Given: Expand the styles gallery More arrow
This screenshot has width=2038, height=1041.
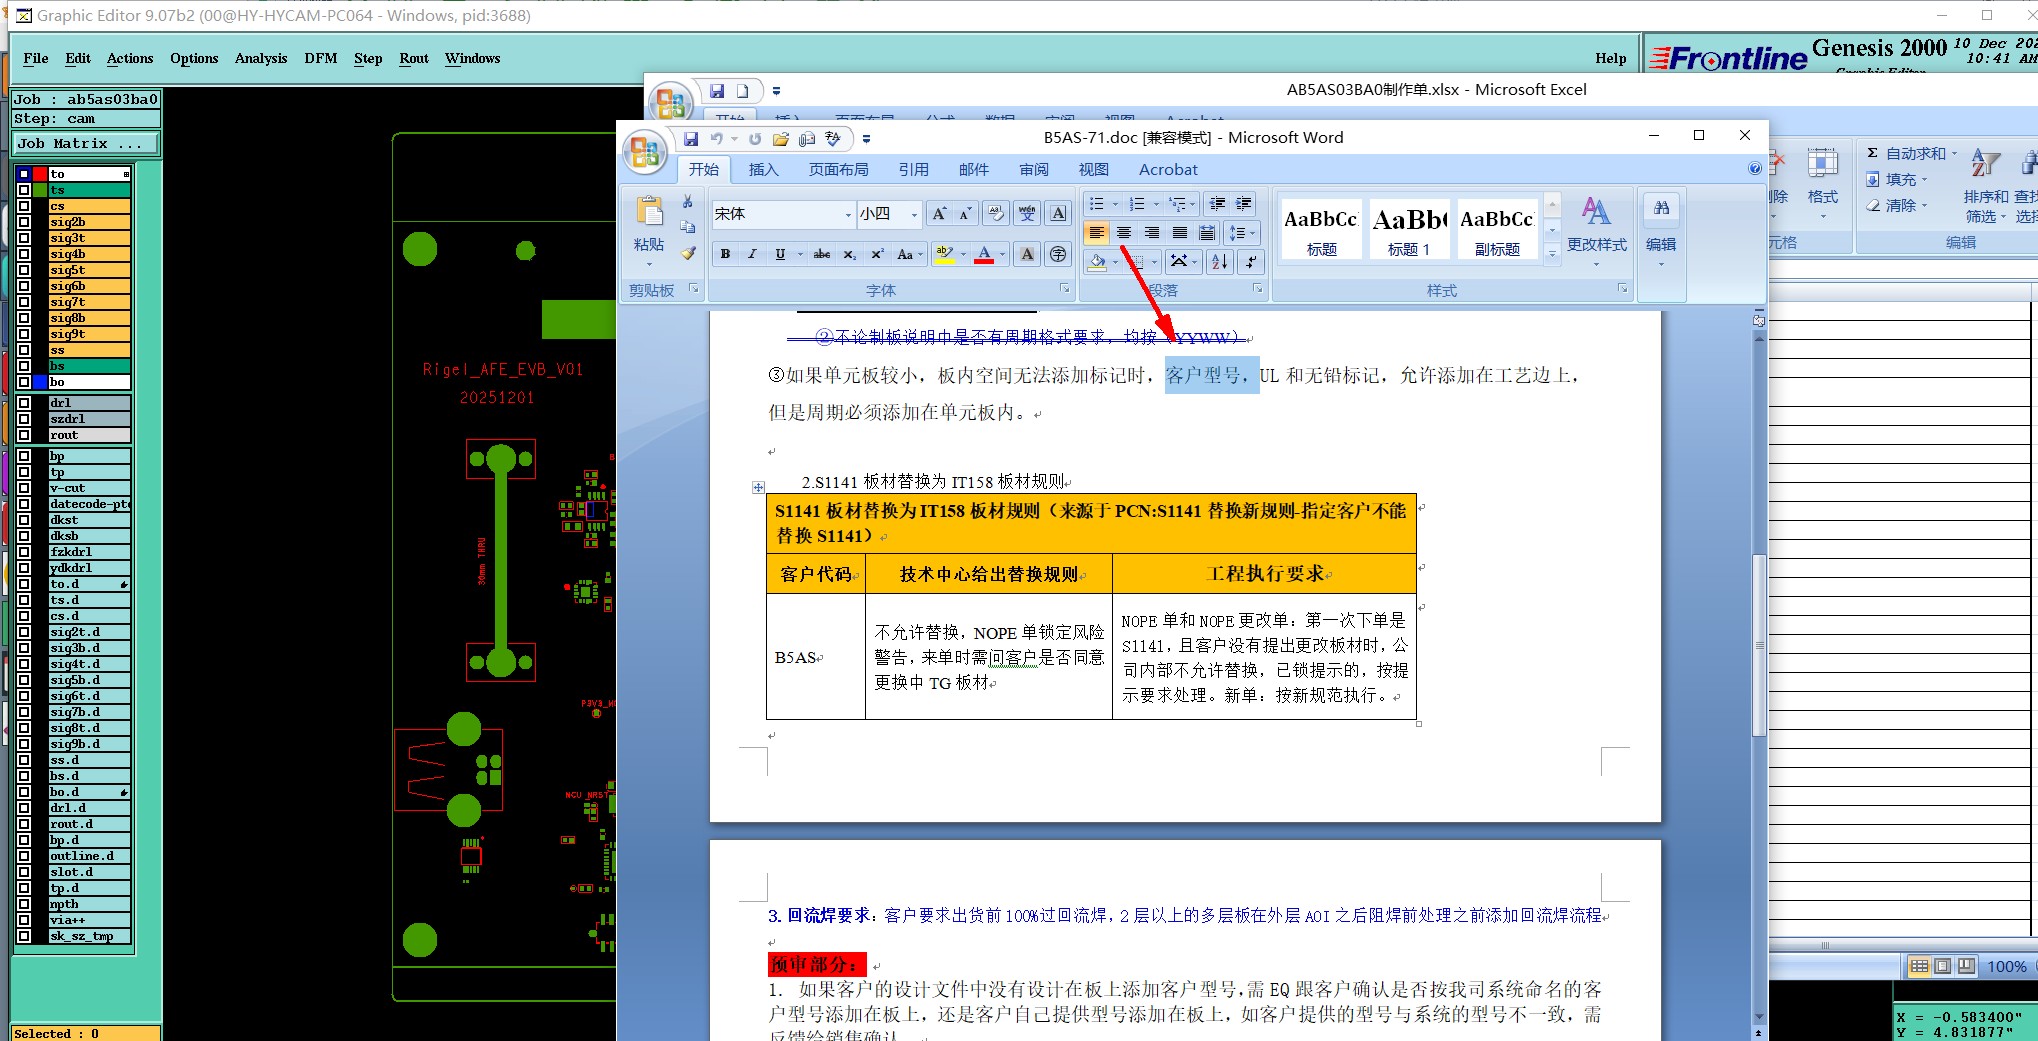Looking at the screenshot, I should pyautogui.click(x=1552, y=255).
